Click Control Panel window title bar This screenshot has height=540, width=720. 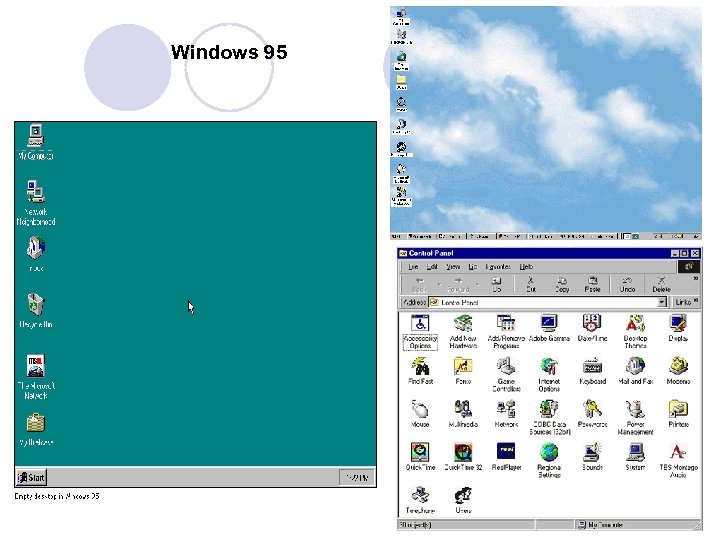[x=549, y=253]
